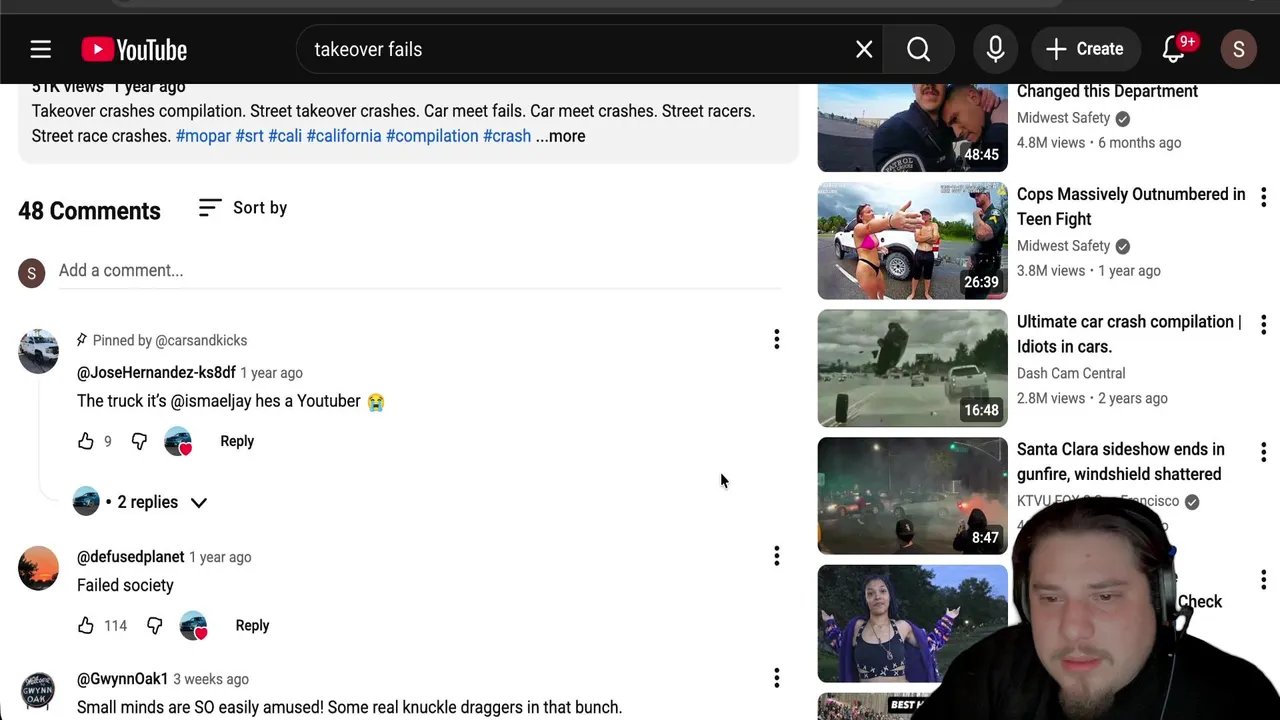Open the account avatar menu
The width and height of the screenshot is (1280, 720).
click(x=1238, y=49)
